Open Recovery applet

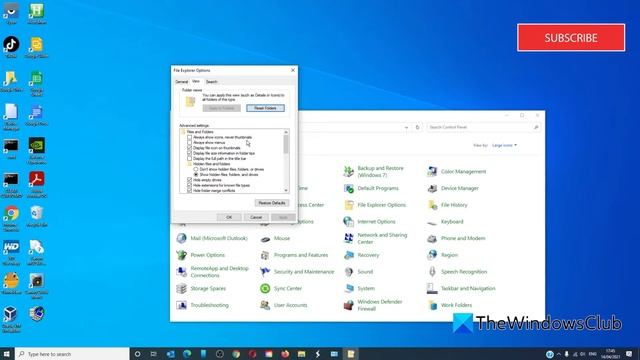click(362, 255)
